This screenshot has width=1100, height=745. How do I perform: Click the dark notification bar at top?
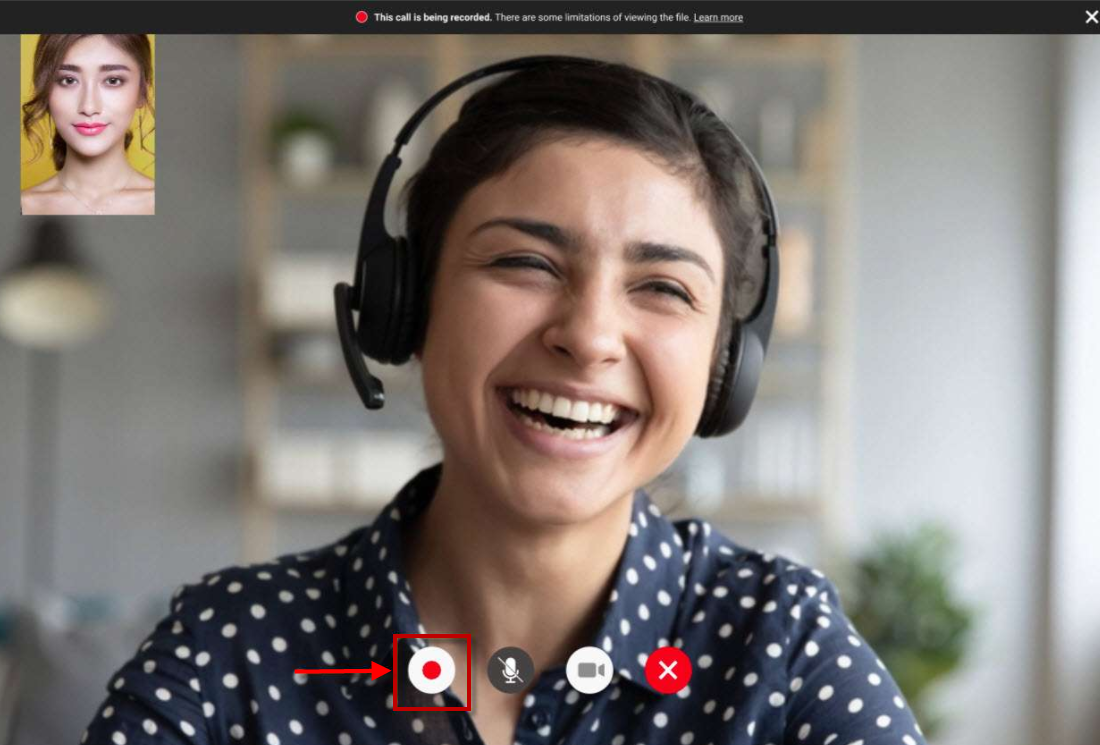click(200, 17)
